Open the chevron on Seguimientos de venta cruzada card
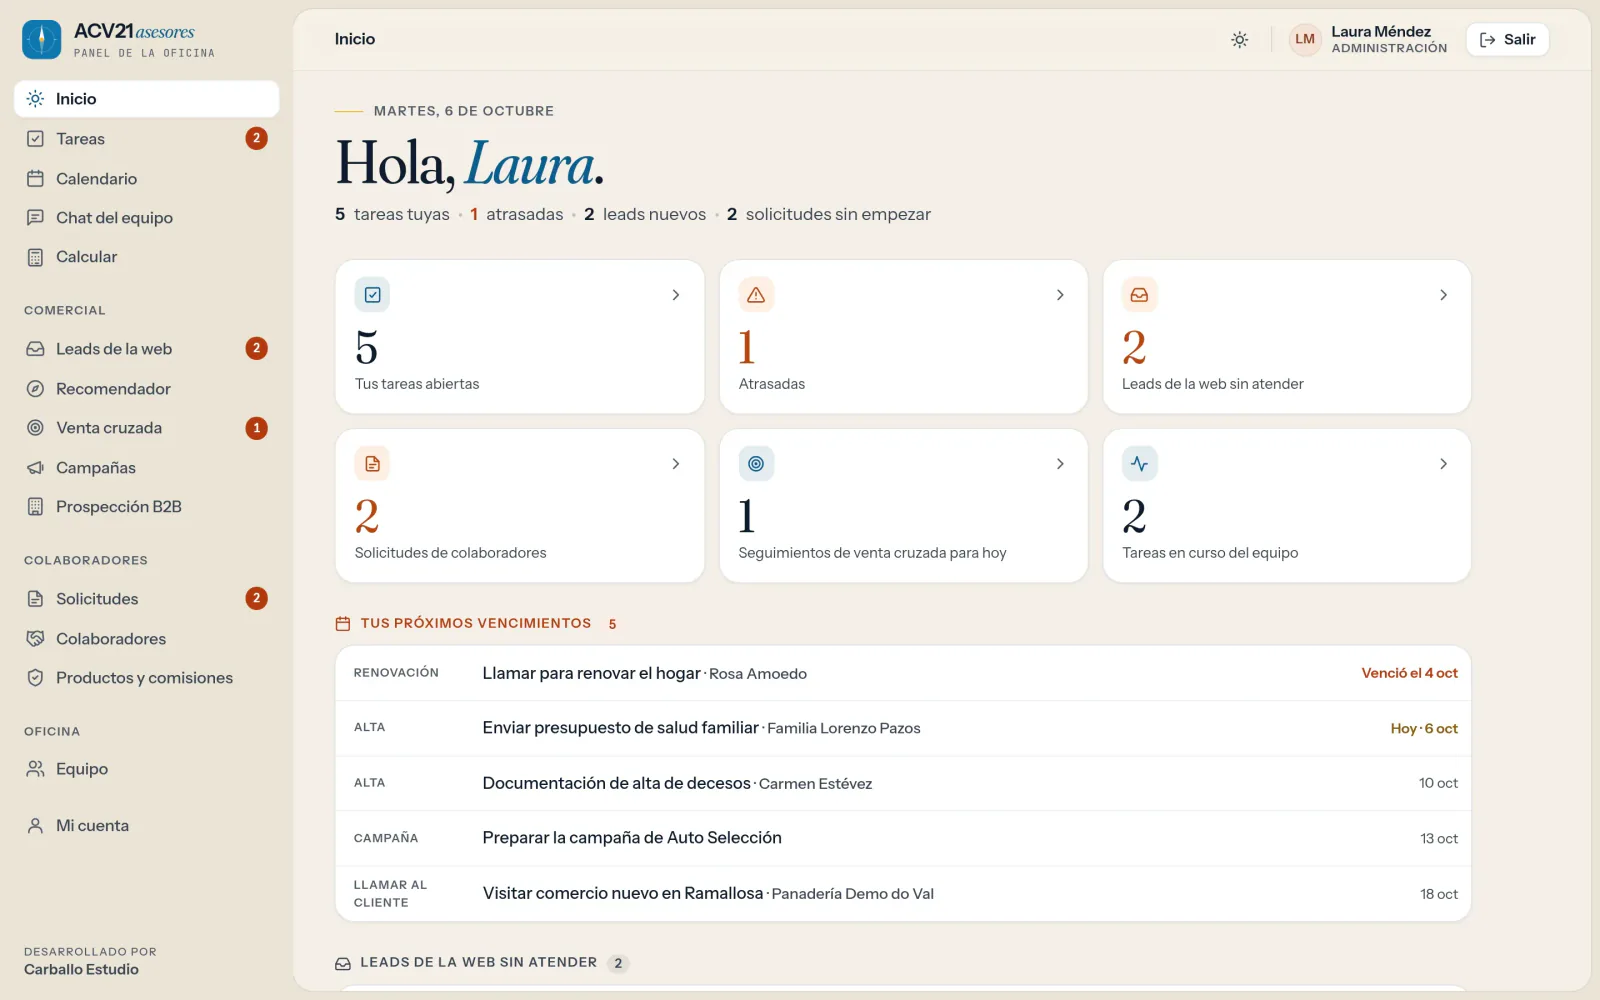The height and width of the screenshot is (1000, 1600). coord(1060,464)
